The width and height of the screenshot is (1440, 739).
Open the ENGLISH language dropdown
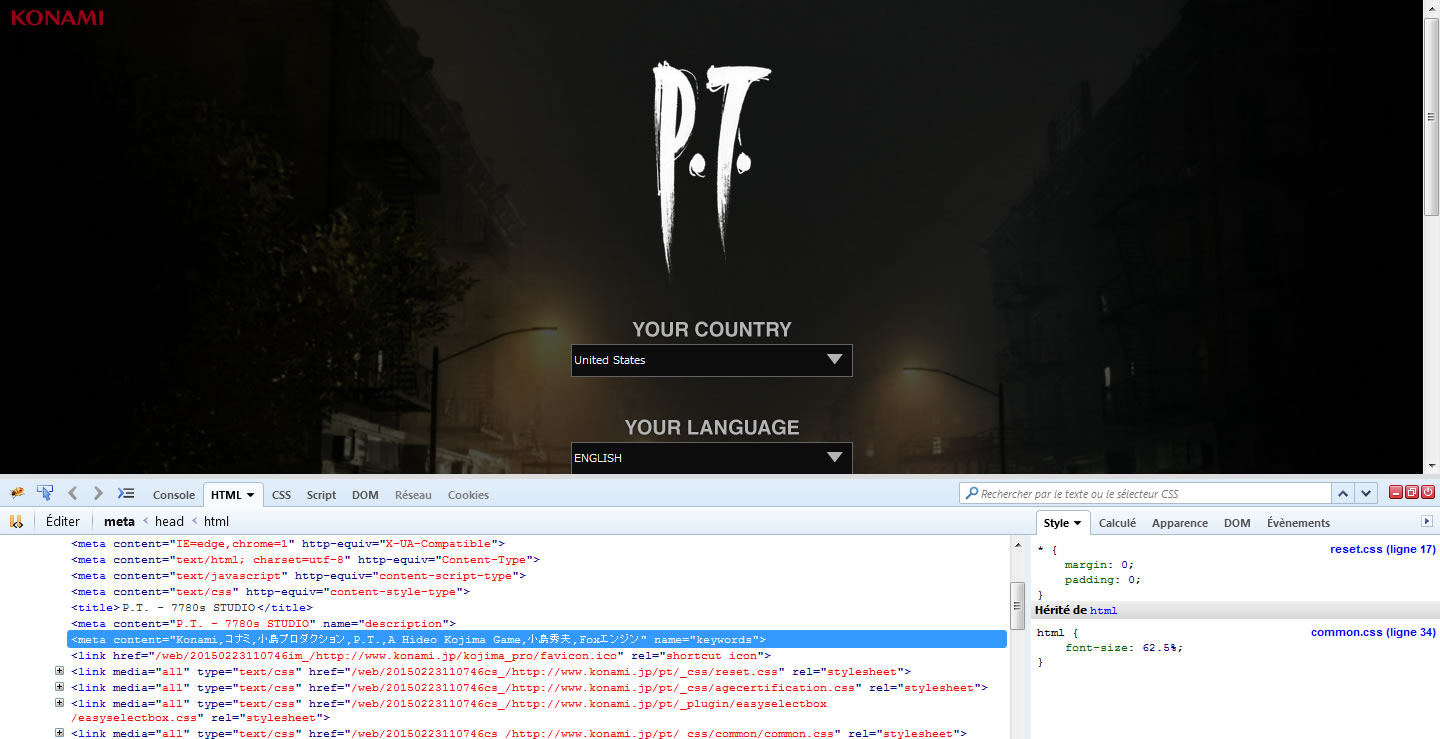pyautogui.click(x=711, y=458)
